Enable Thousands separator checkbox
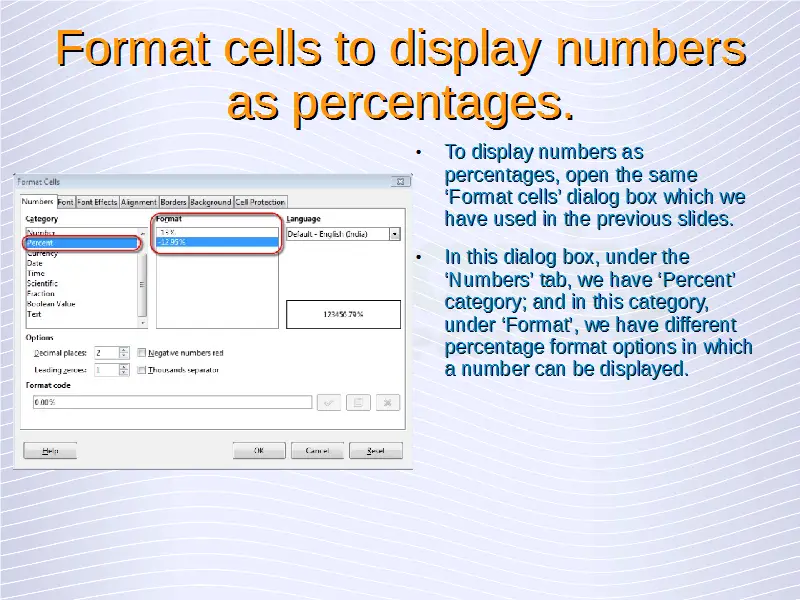Screen dimensions: 800x600 pos(142,370)
